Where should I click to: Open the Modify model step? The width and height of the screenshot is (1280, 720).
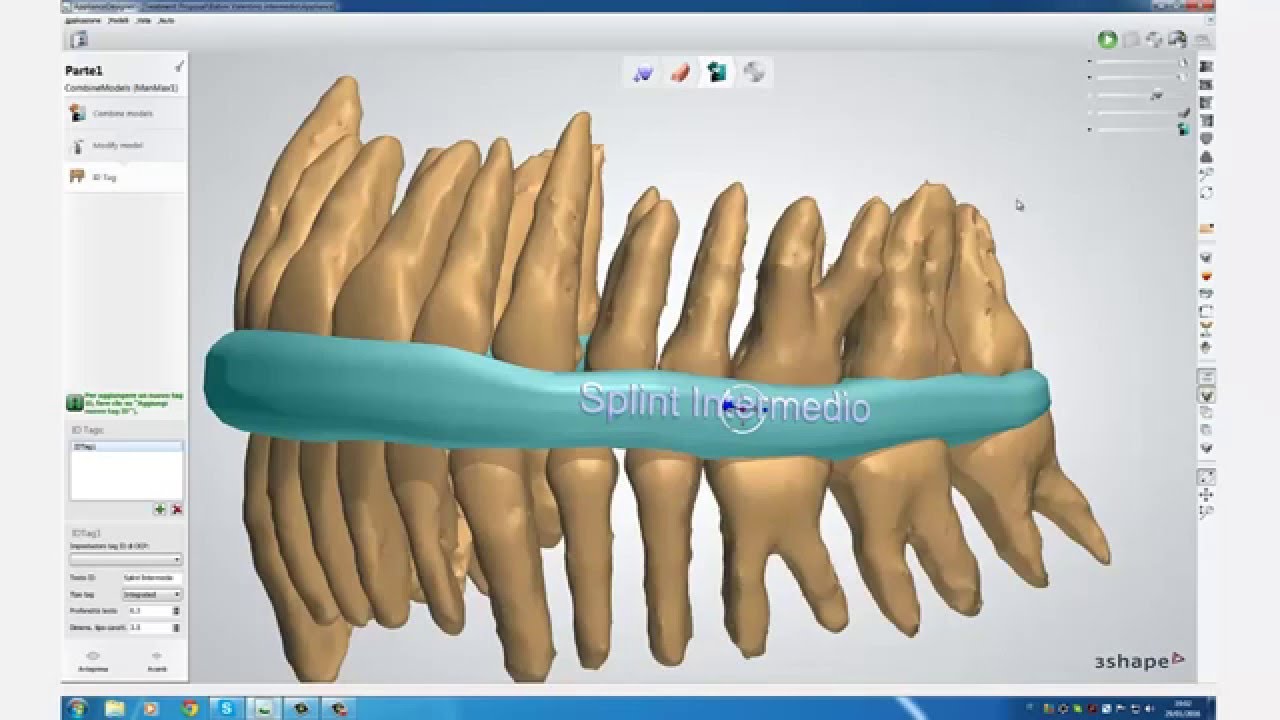coord(125,146)
